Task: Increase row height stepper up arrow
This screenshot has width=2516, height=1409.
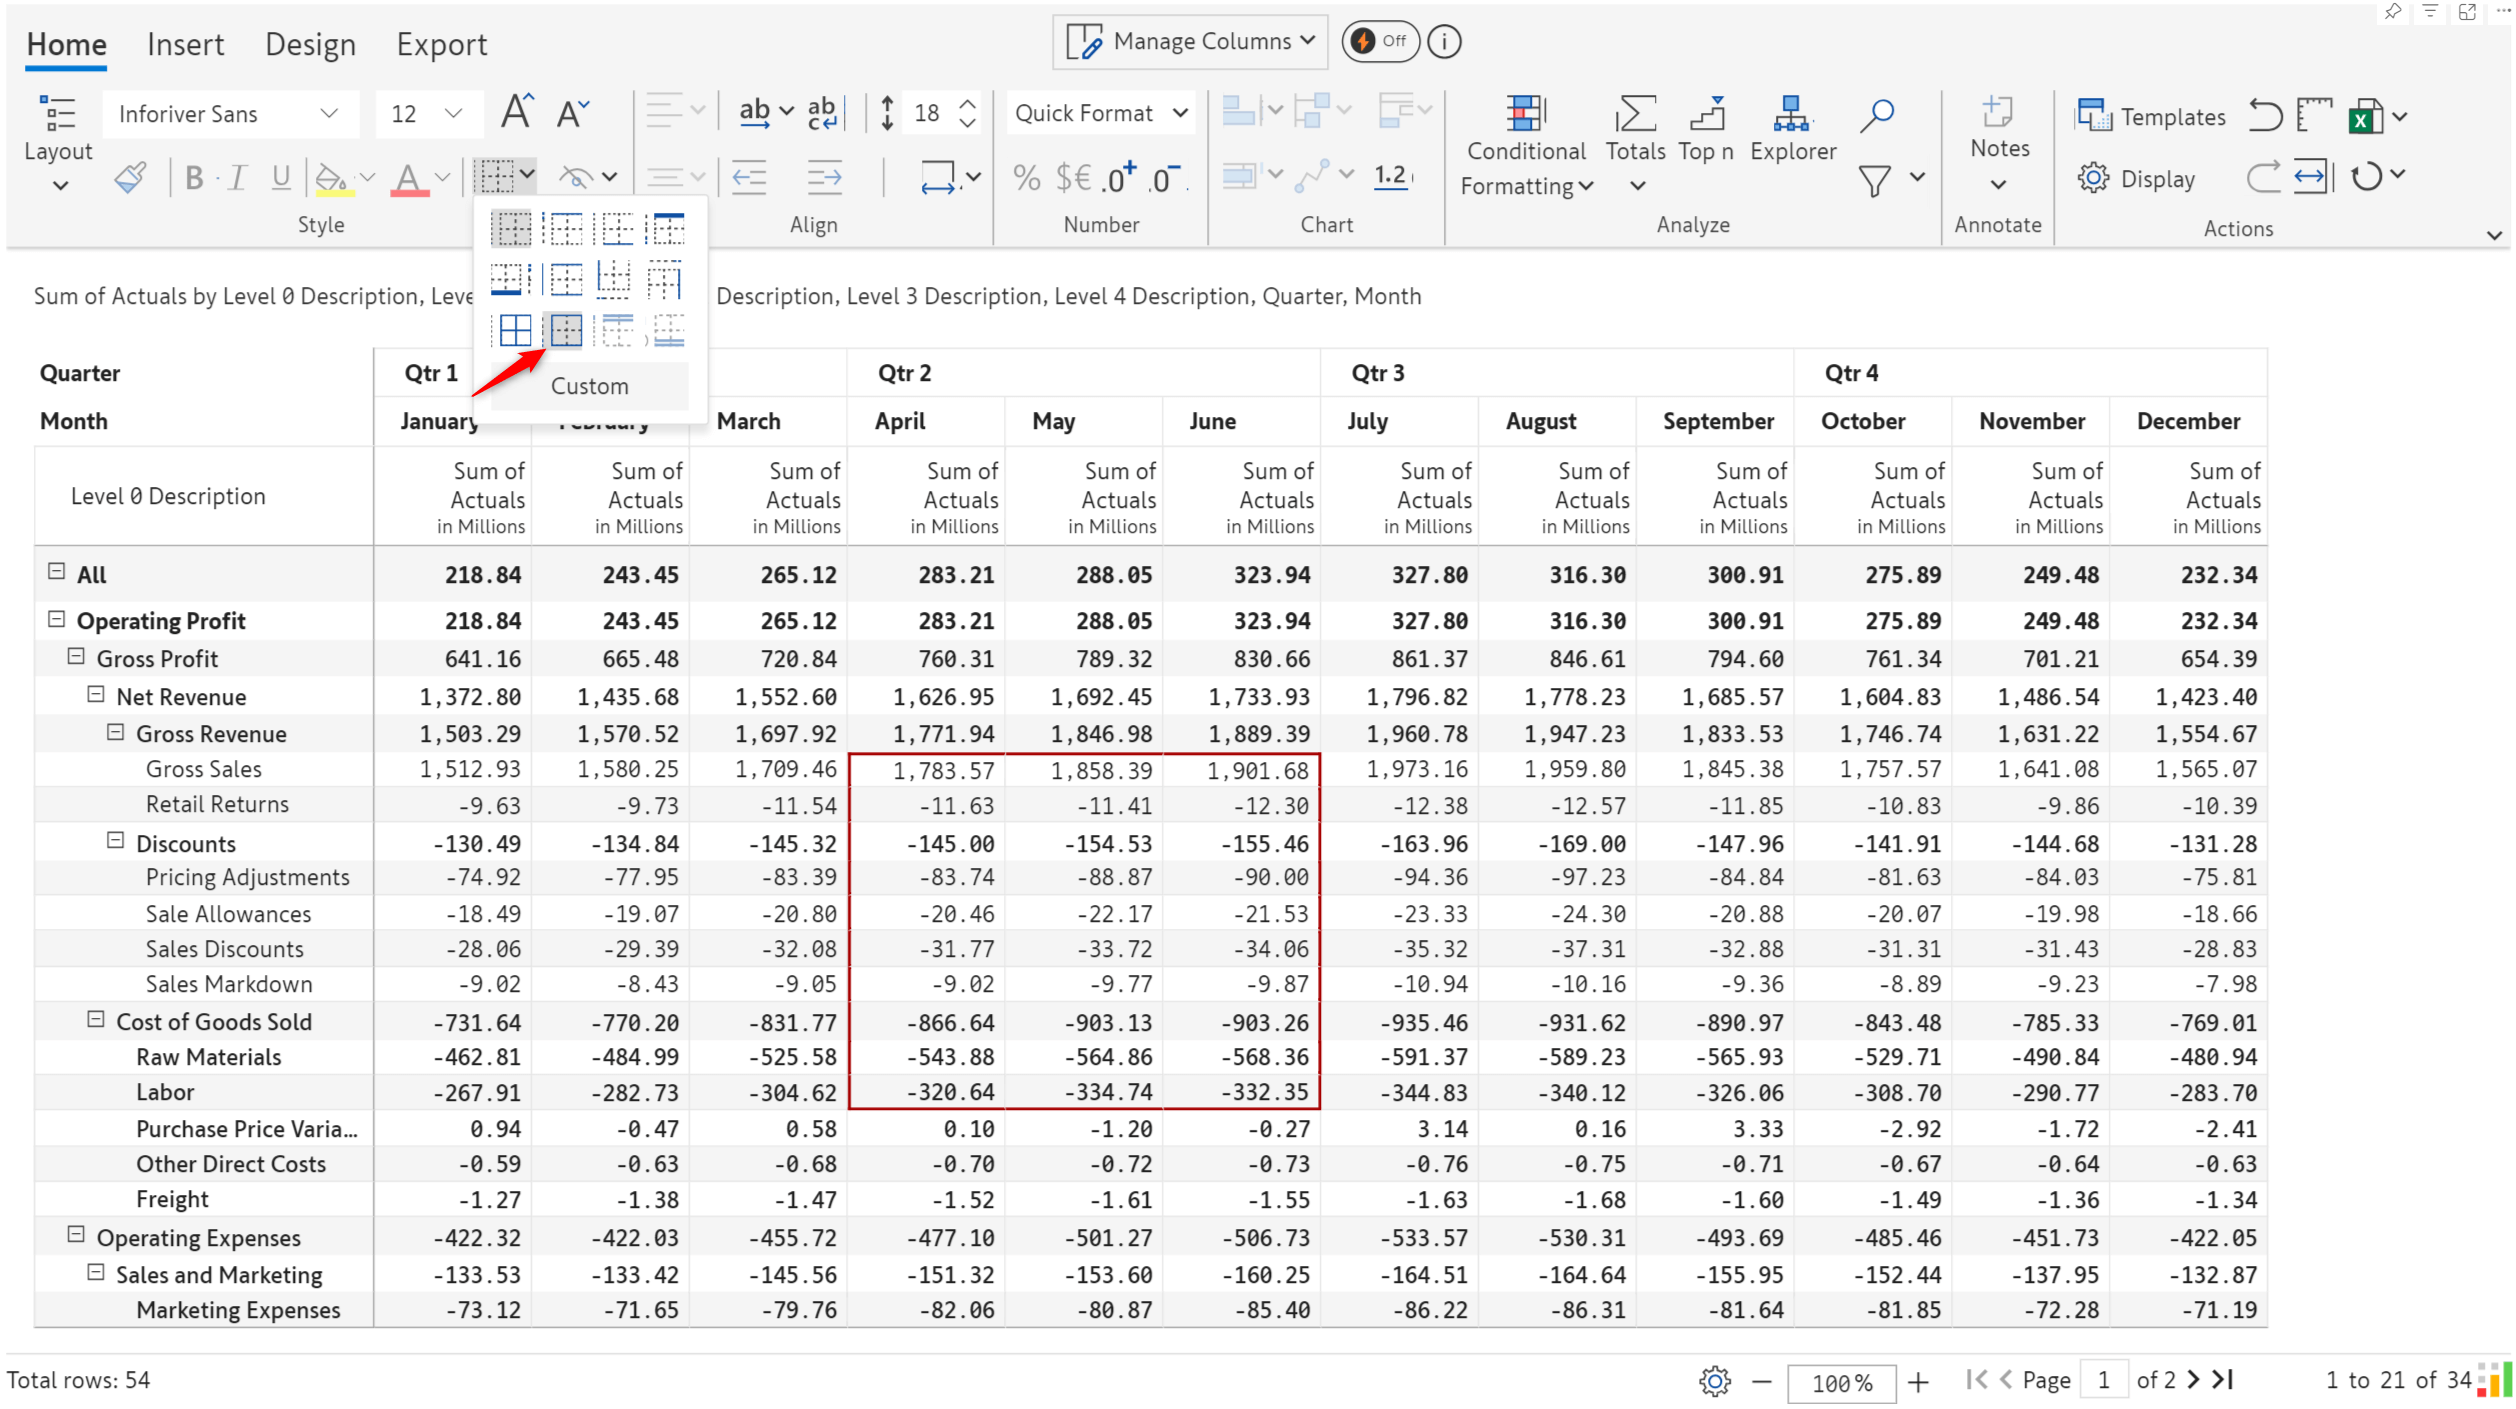Action: [x=967, y=104]
